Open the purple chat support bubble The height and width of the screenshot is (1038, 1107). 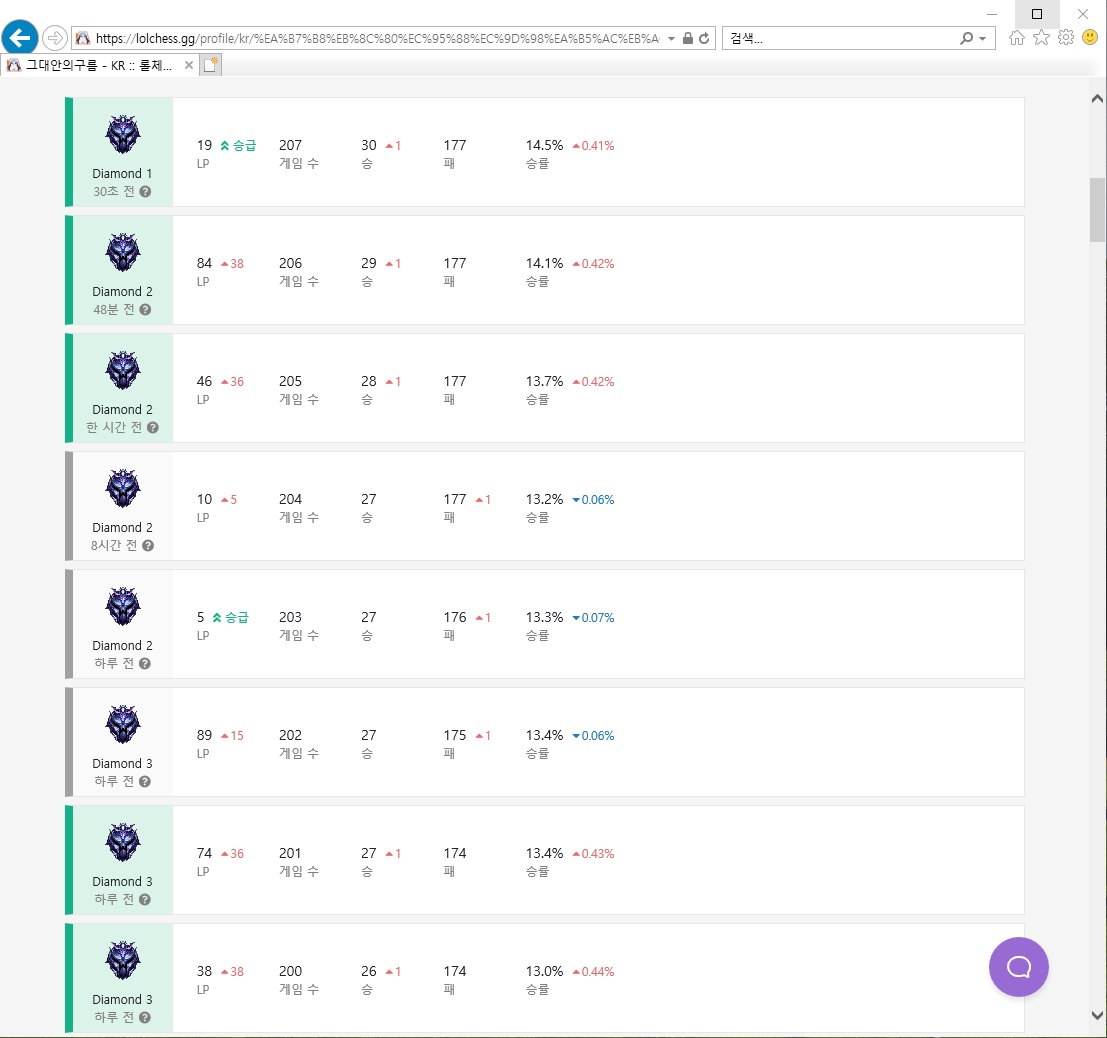pyautogui.click(x=1018, y=967)
